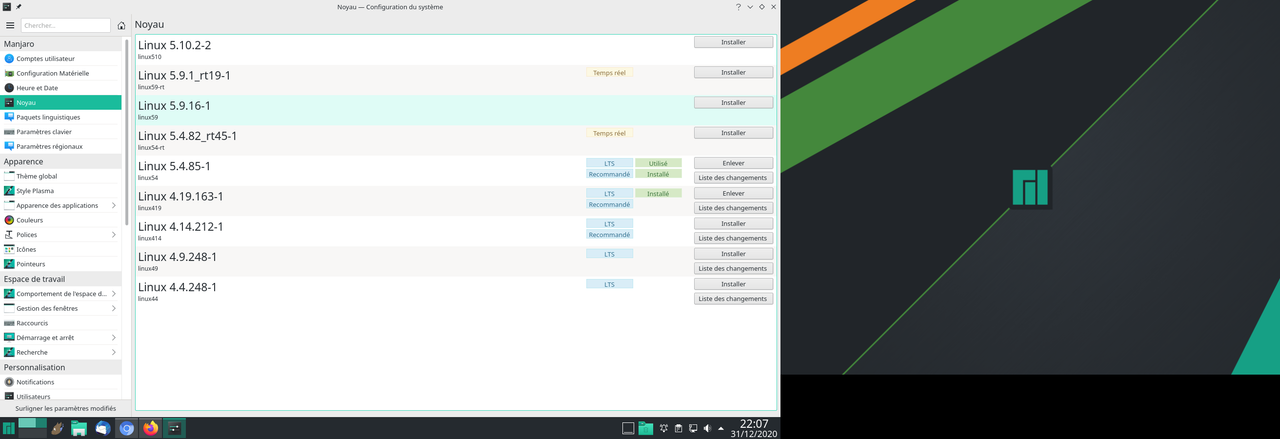Install Linux 4.14.212-1 kernel
The width and height of the screenshot is (1280, 439).
click(x=733, y=223)
